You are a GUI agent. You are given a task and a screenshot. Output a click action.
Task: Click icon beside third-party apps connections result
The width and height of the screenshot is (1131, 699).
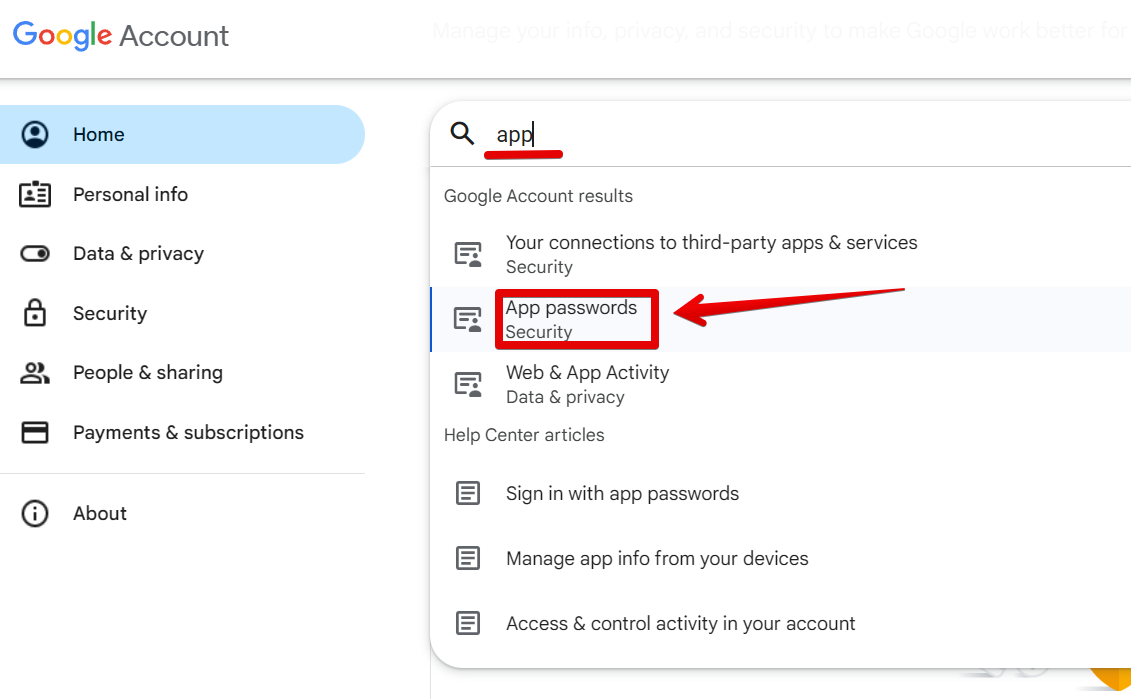468,255
